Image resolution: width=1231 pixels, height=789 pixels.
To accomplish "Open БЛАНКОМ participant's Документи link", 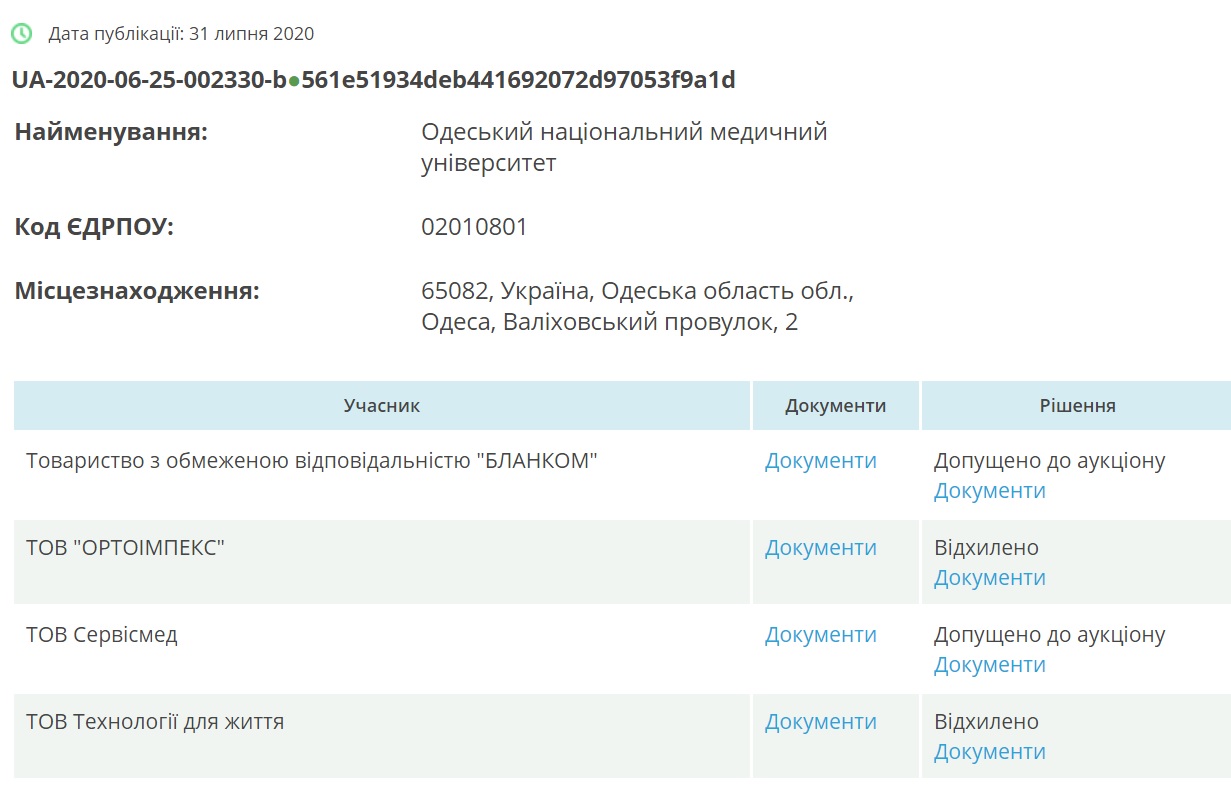I will point(820,461).
